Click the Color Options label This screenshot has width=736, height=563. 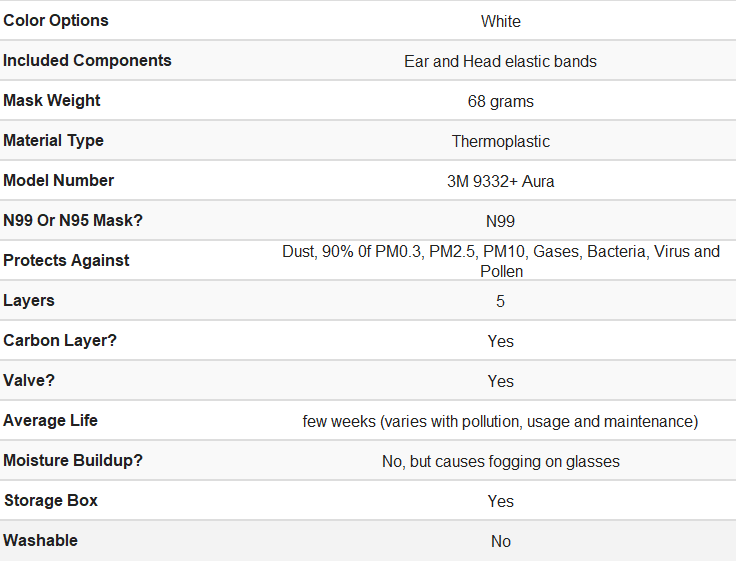pos(56,21)
